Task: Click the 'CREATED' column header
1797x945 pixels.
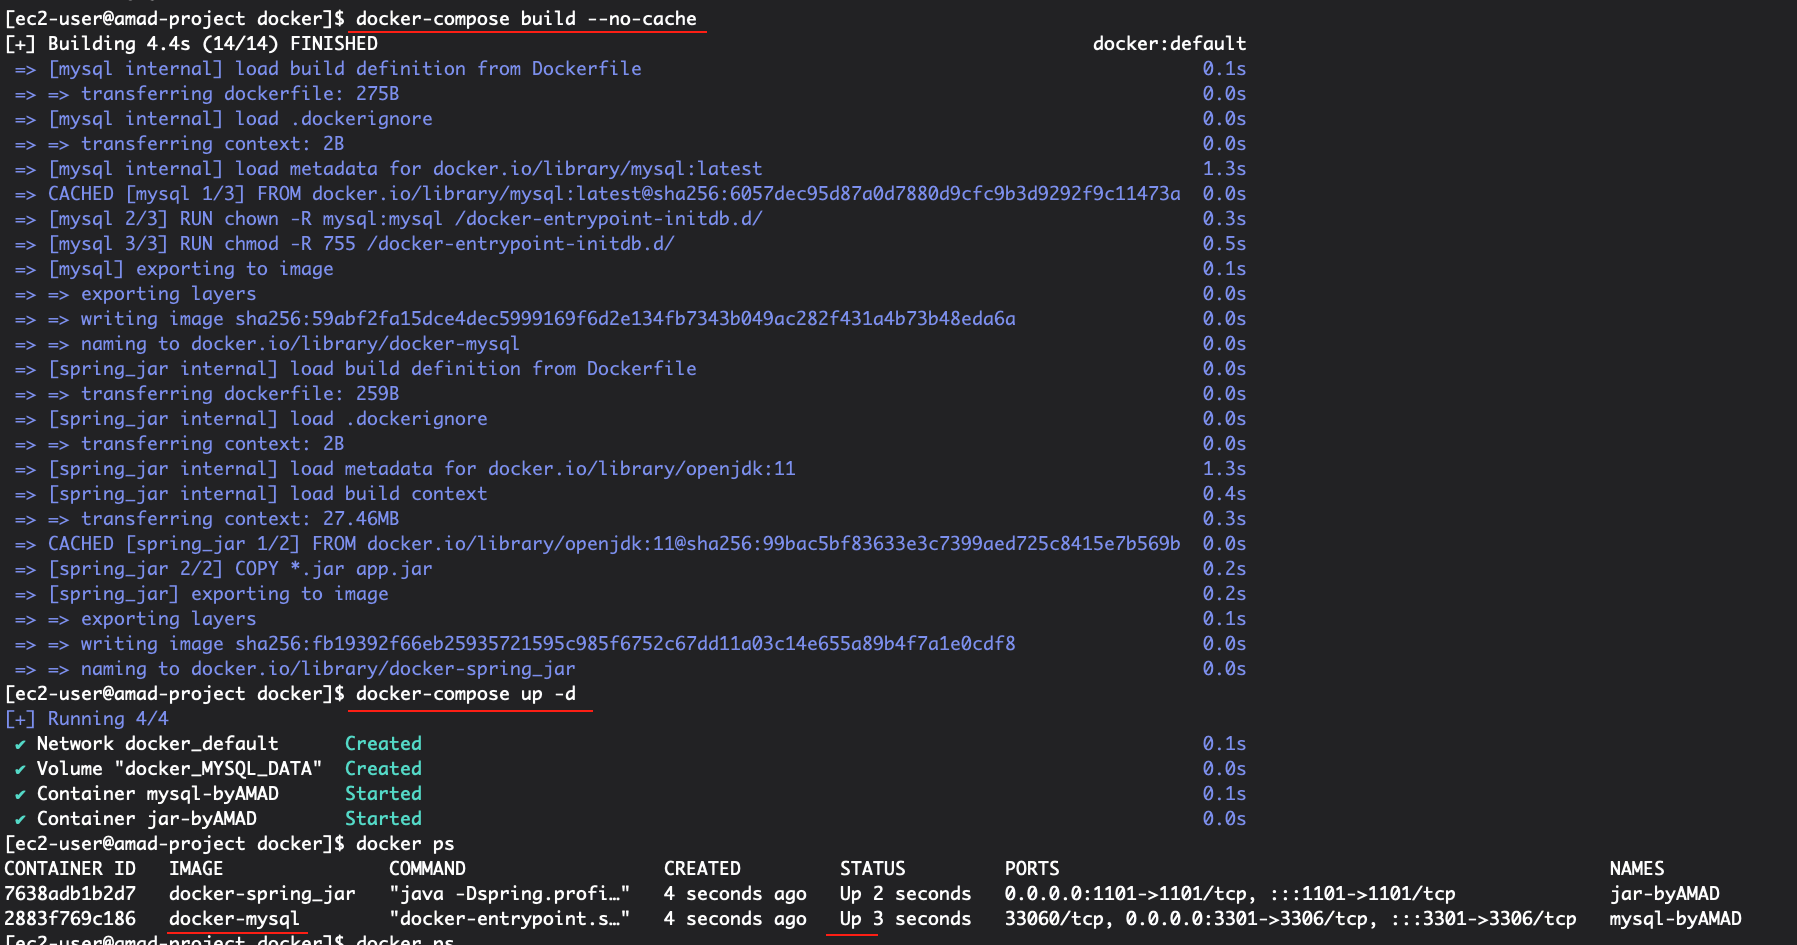Action: pos(702,868)
